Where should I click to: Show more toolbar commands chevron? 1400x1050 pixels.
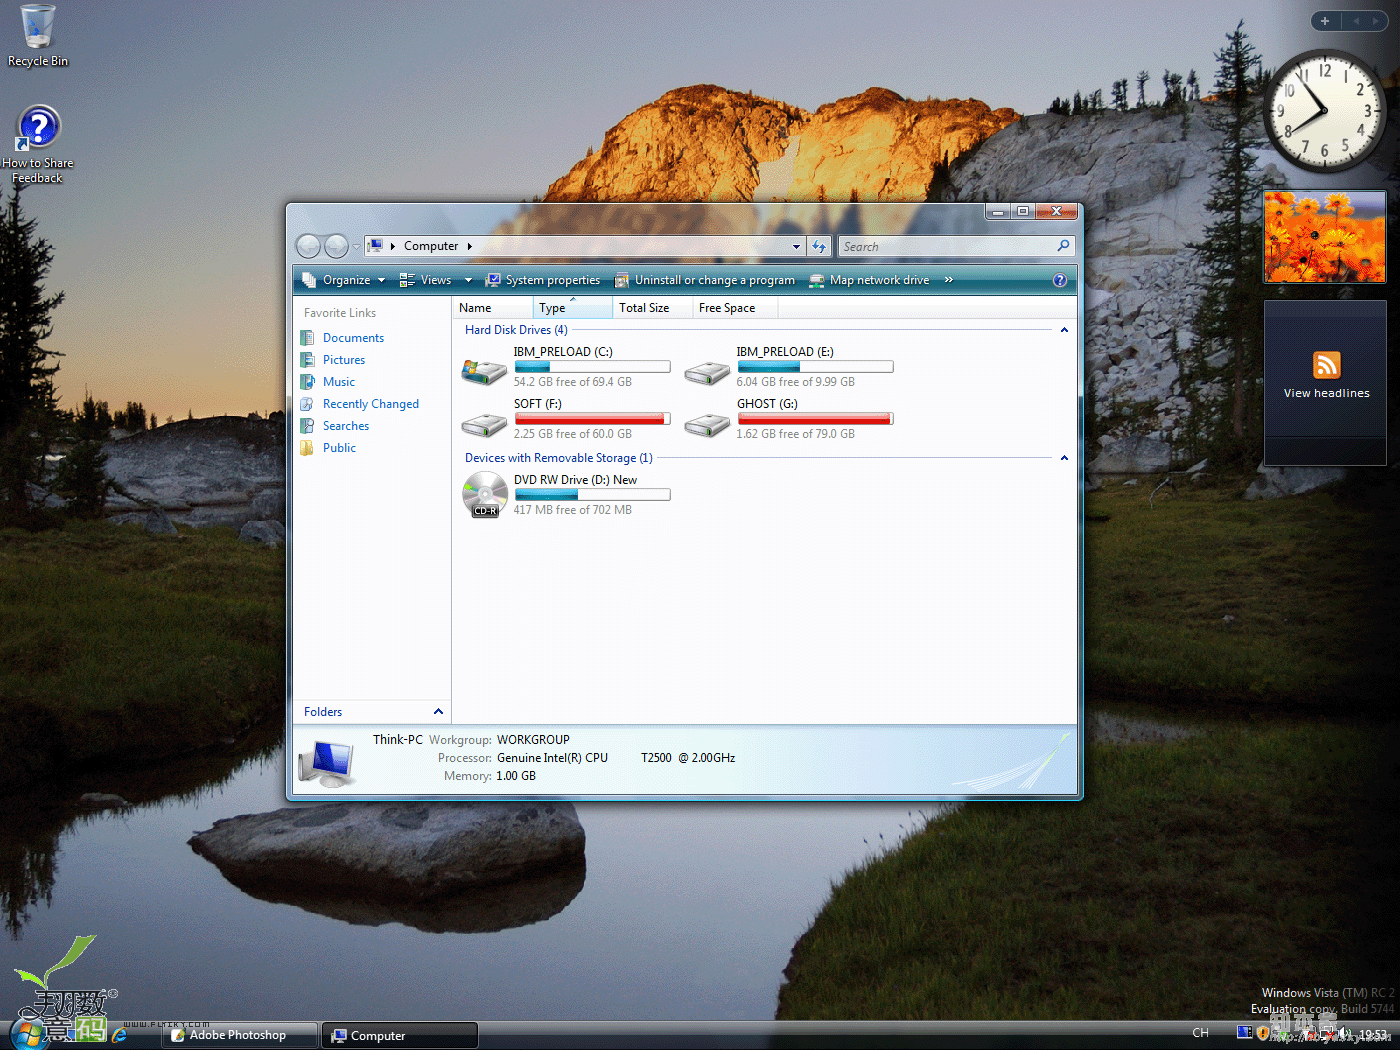click(949, 280)
